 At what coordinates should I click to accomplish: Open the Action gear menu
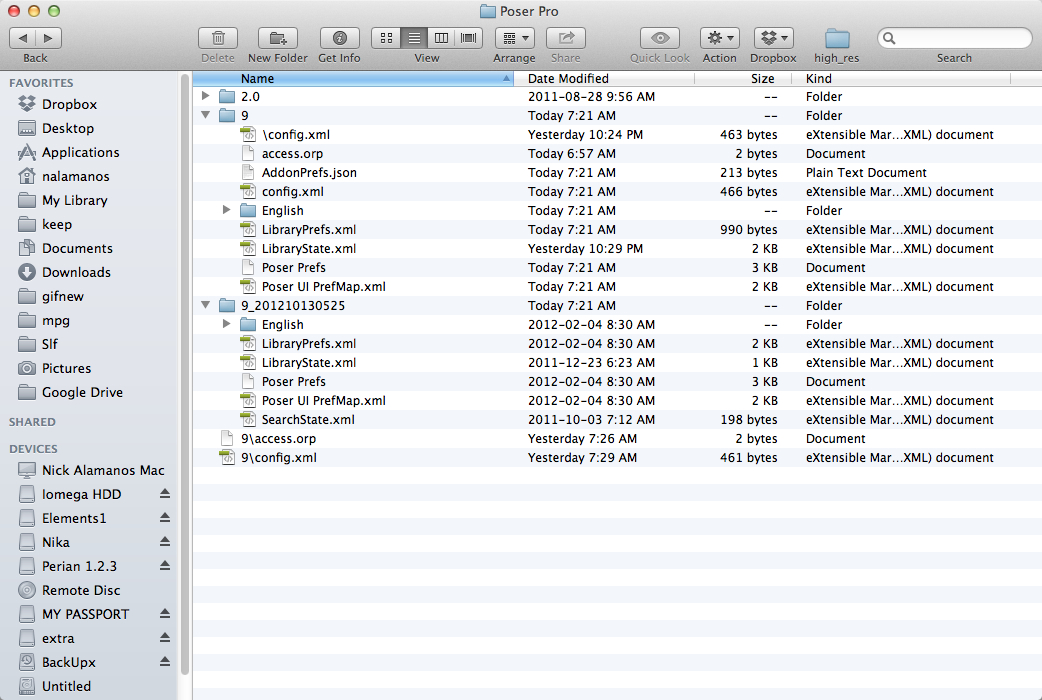[720, 38]
